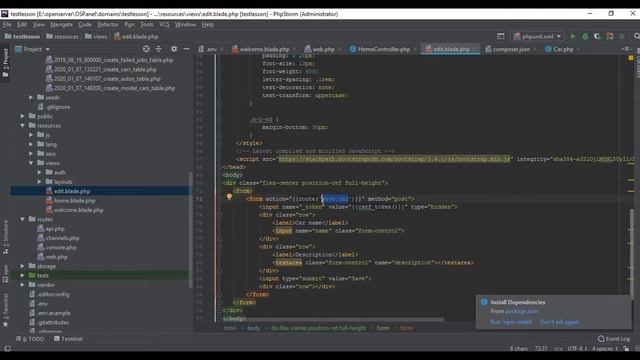Collapse the resources folder

click(22, 126)
